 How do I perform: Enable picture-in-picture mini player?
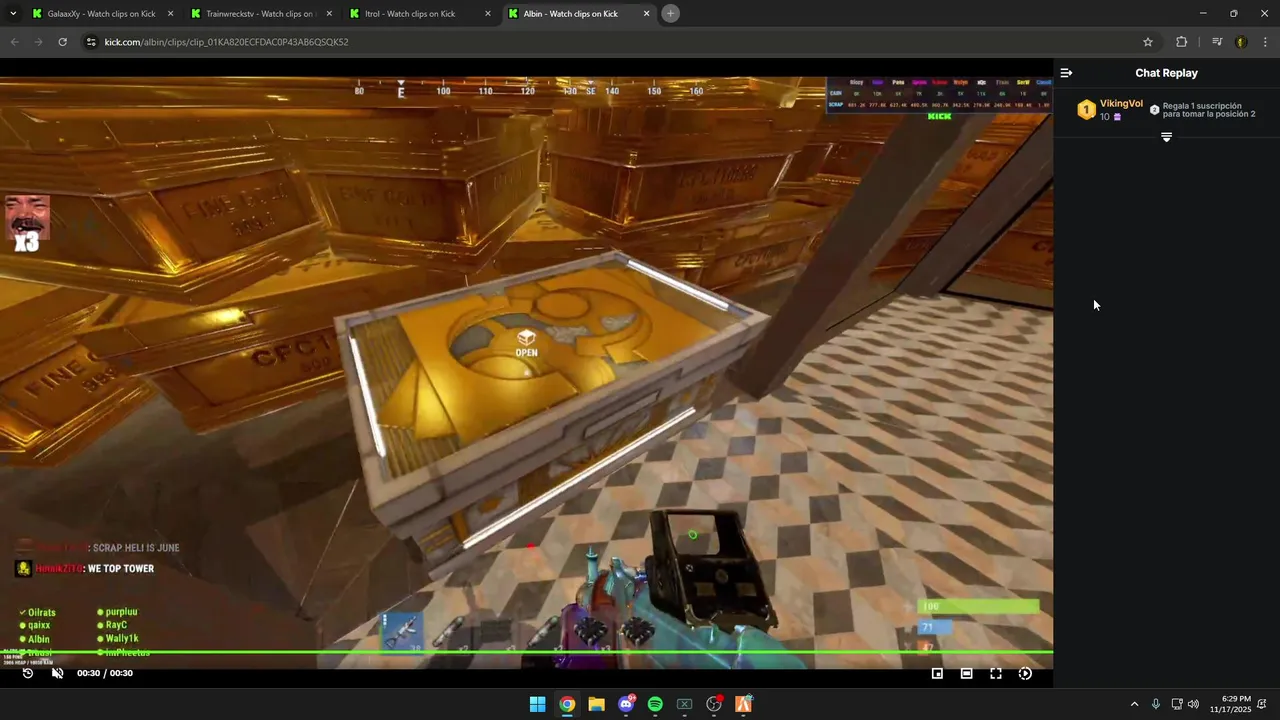(x=937, y=673)
